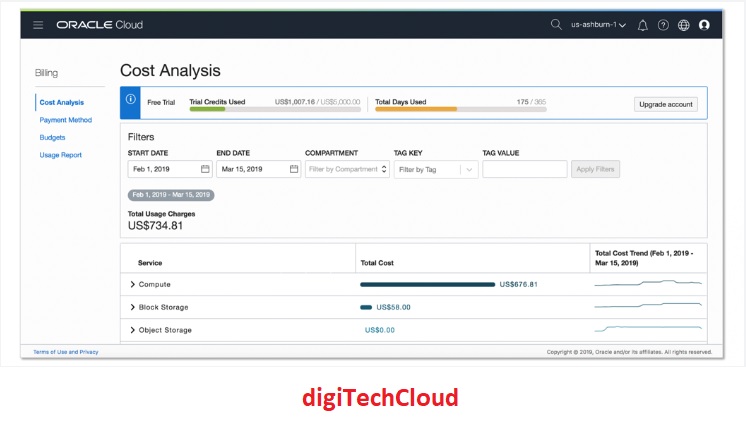The image size is (746, 440).
Task: Click Compute cost value US$676.81
Action: [x=518, y=284]
